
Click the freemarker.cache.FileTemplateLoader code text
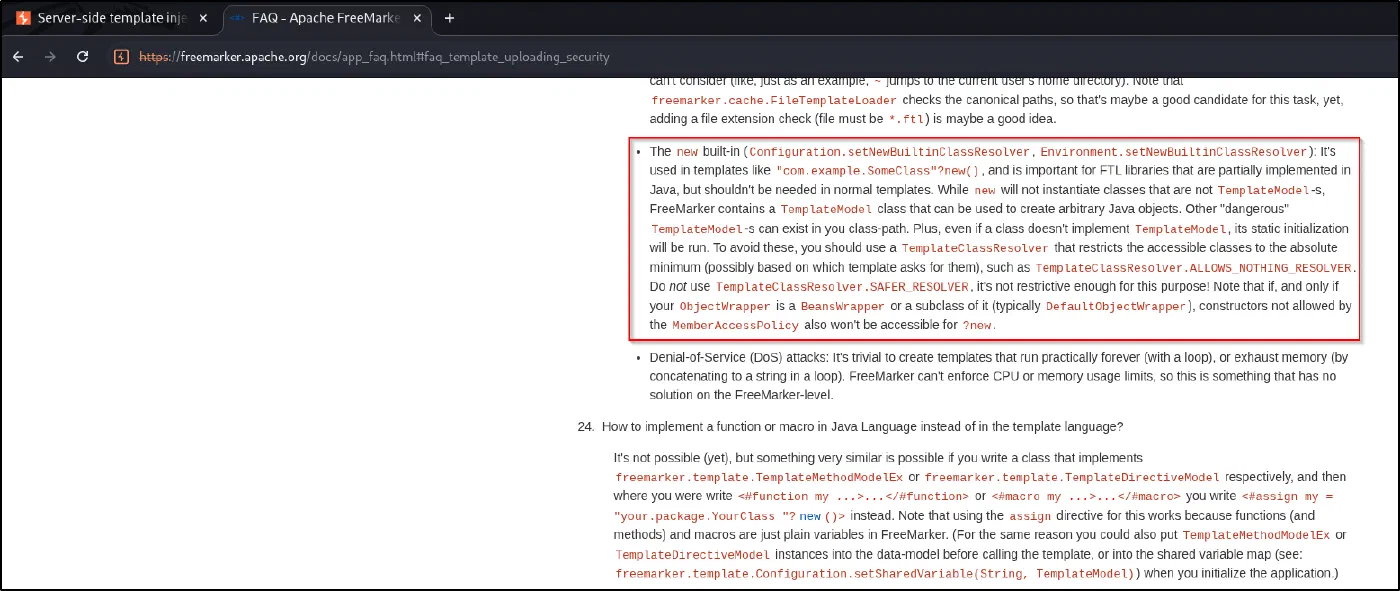click(x=774, y=100)
